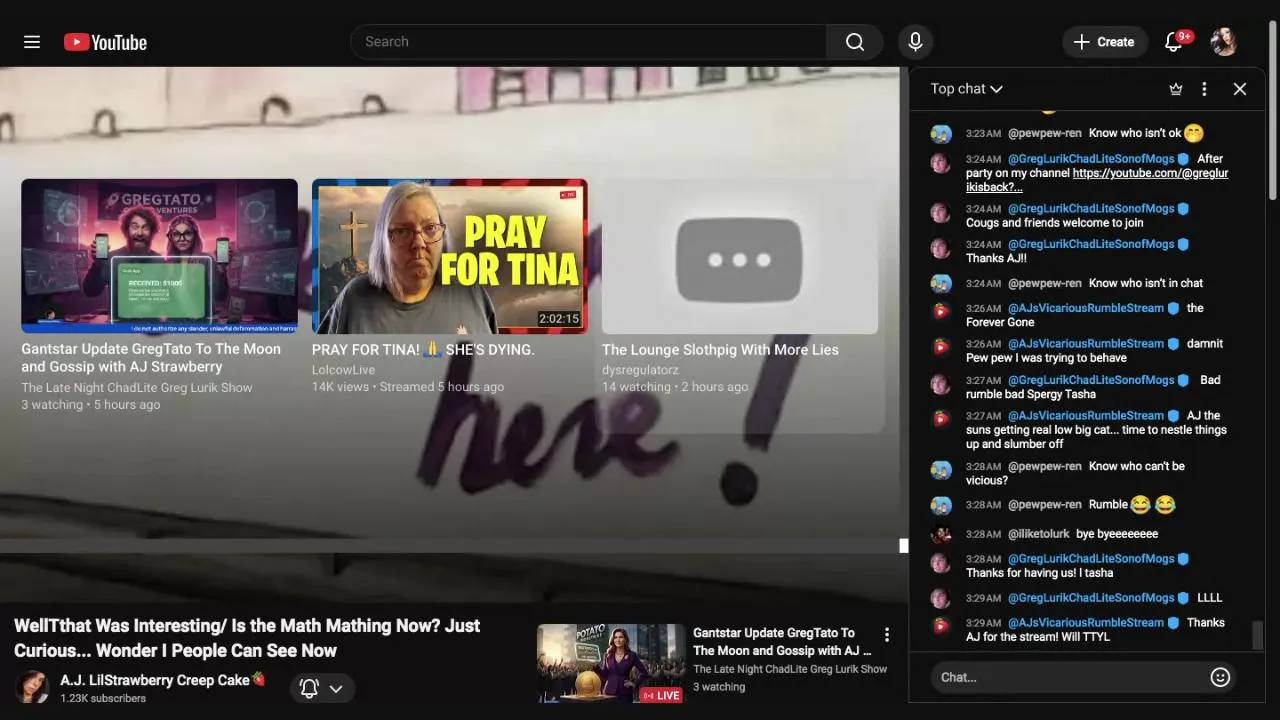The width and height of the screenshot is (1280, 720).
Task: Click the chat panel scrollbar thumb
Action: [1257, 635]
